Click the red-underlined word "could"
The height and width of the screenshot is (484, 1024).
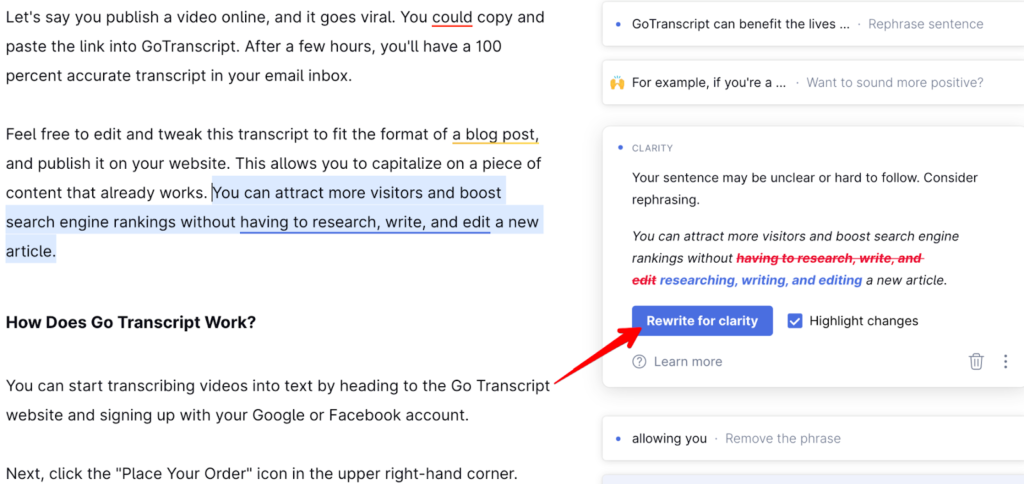[452, 17]
